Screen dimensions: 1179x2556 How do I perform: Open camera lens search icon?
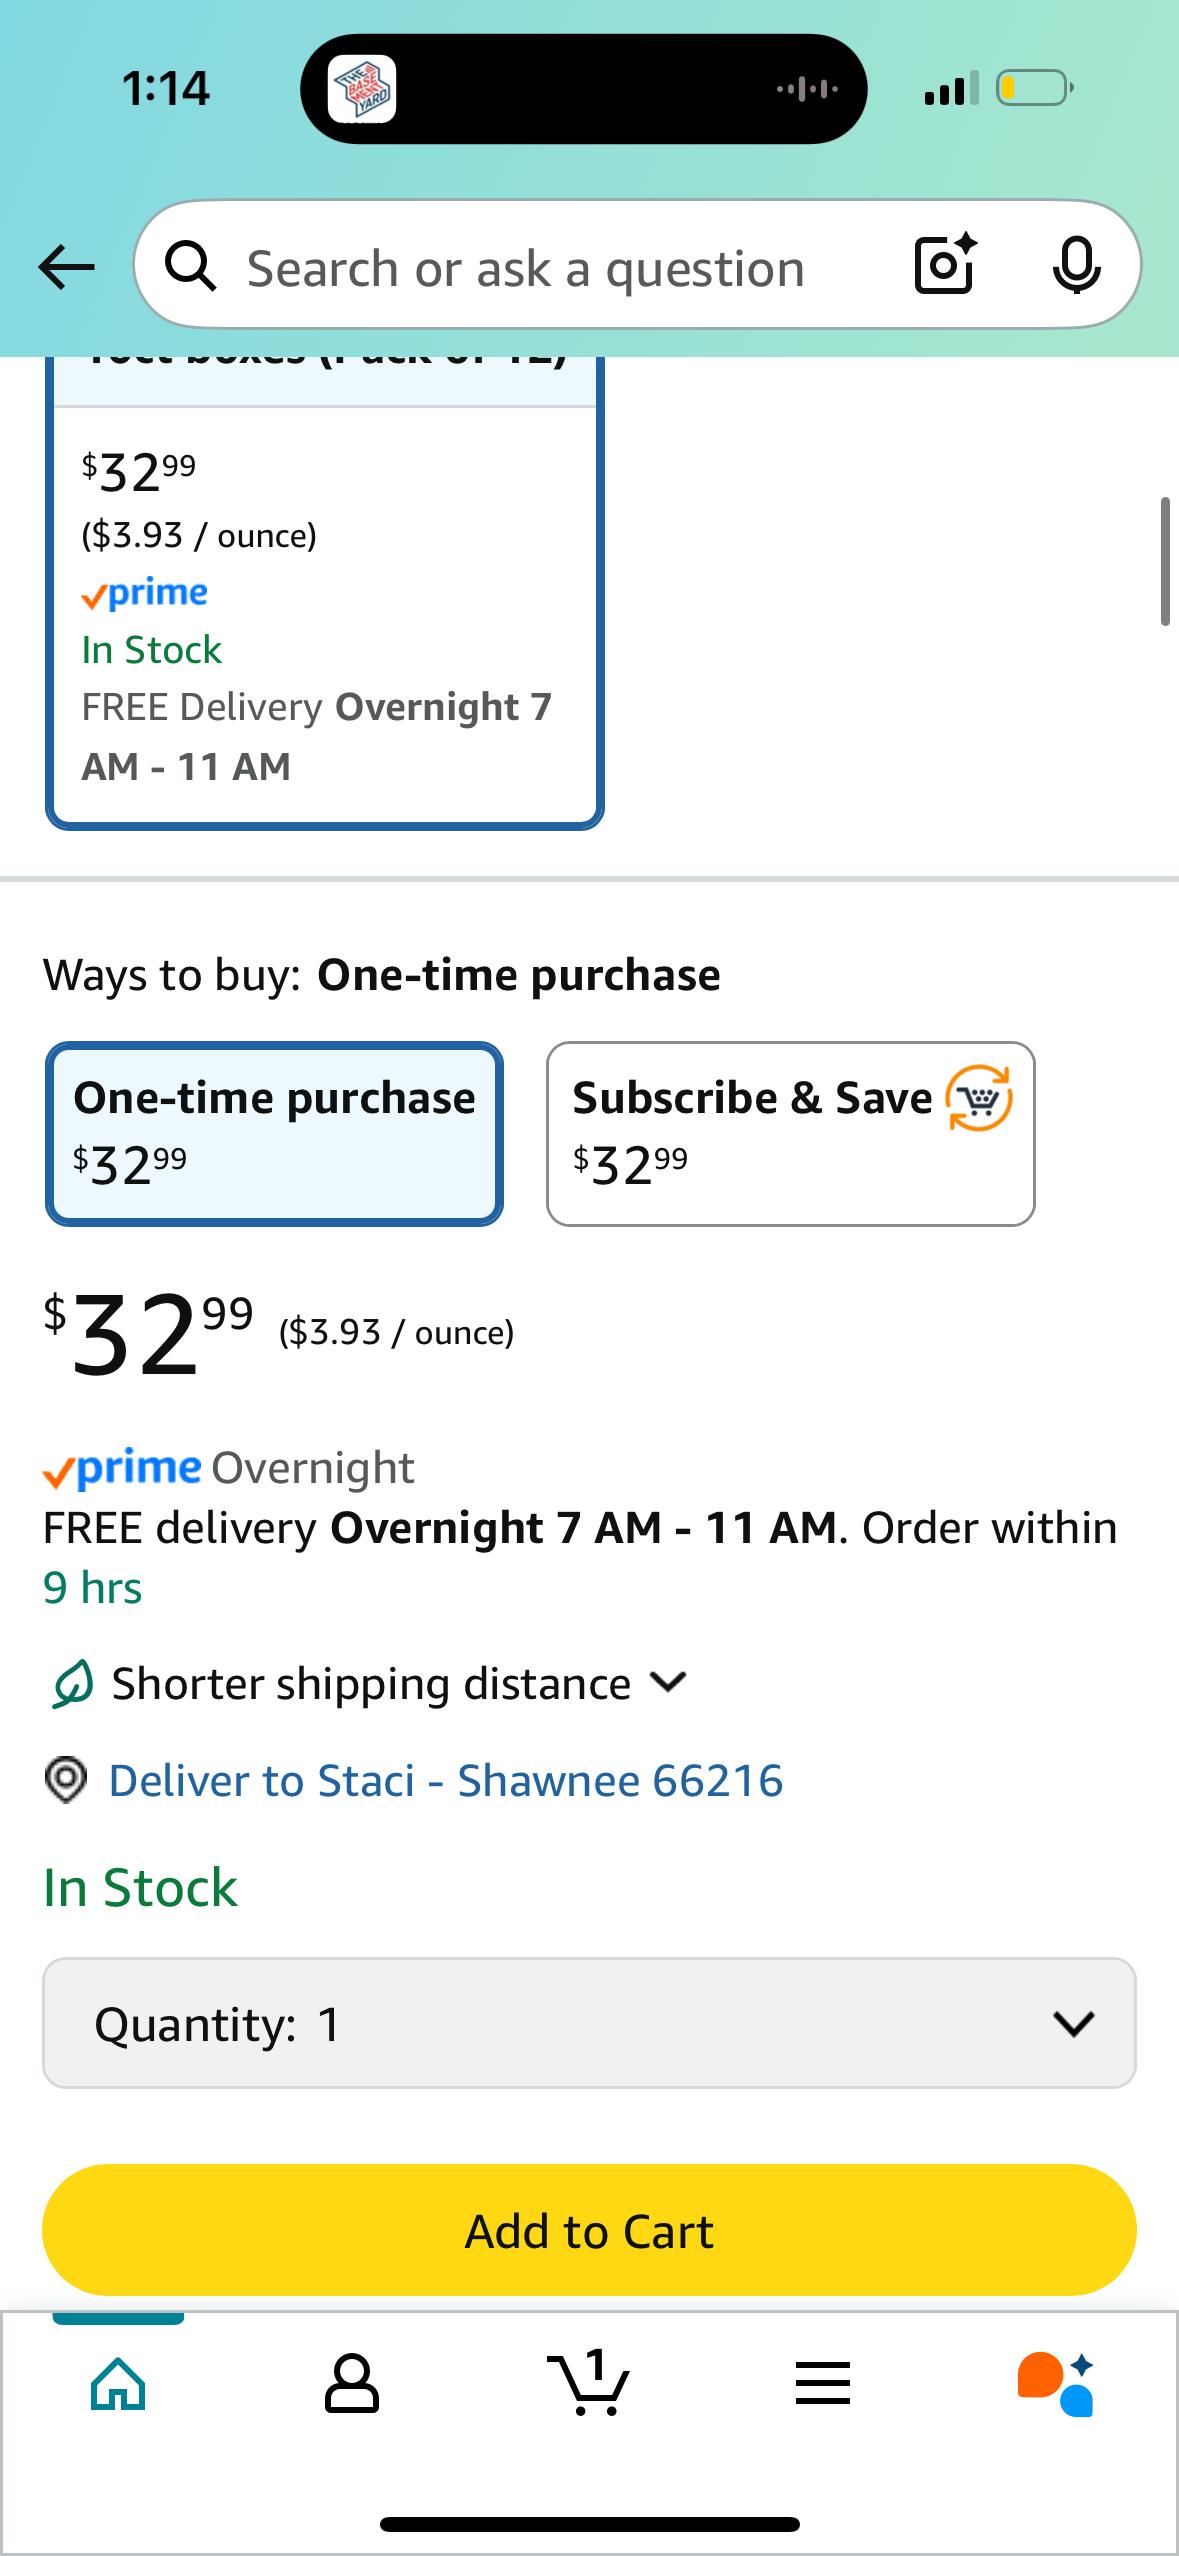click(x=945, y=264)
